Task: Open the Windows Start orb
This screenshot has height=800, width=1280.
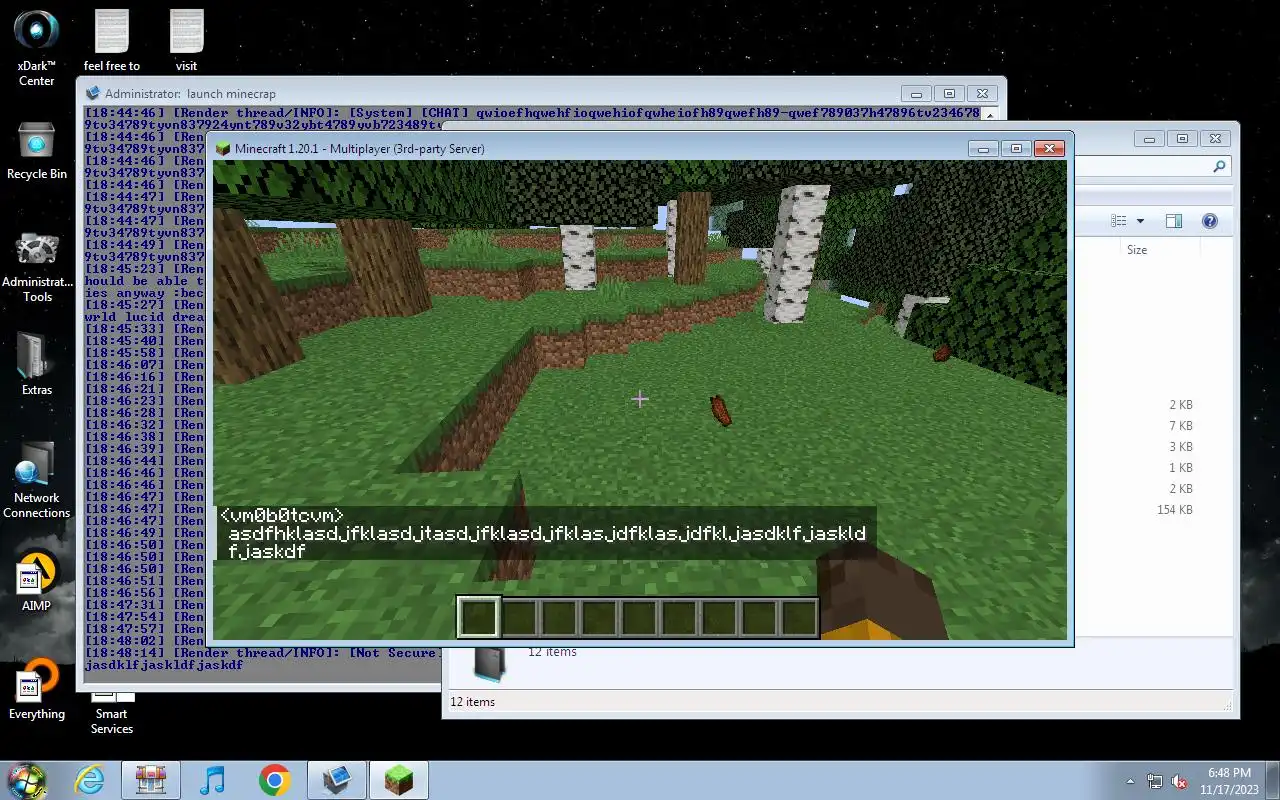Action: (x=26, y=780)
